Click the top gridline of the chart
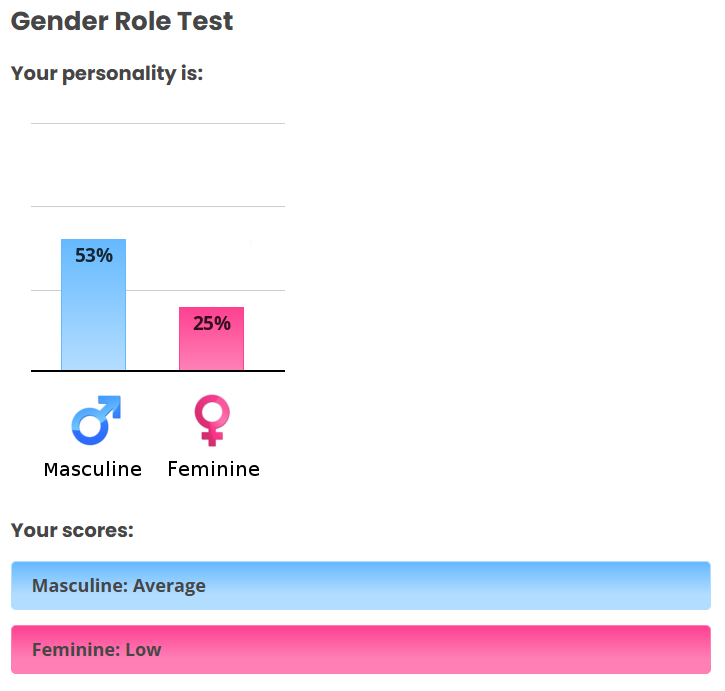This screenshot has width=725, height=691. [x=157, y=123]
